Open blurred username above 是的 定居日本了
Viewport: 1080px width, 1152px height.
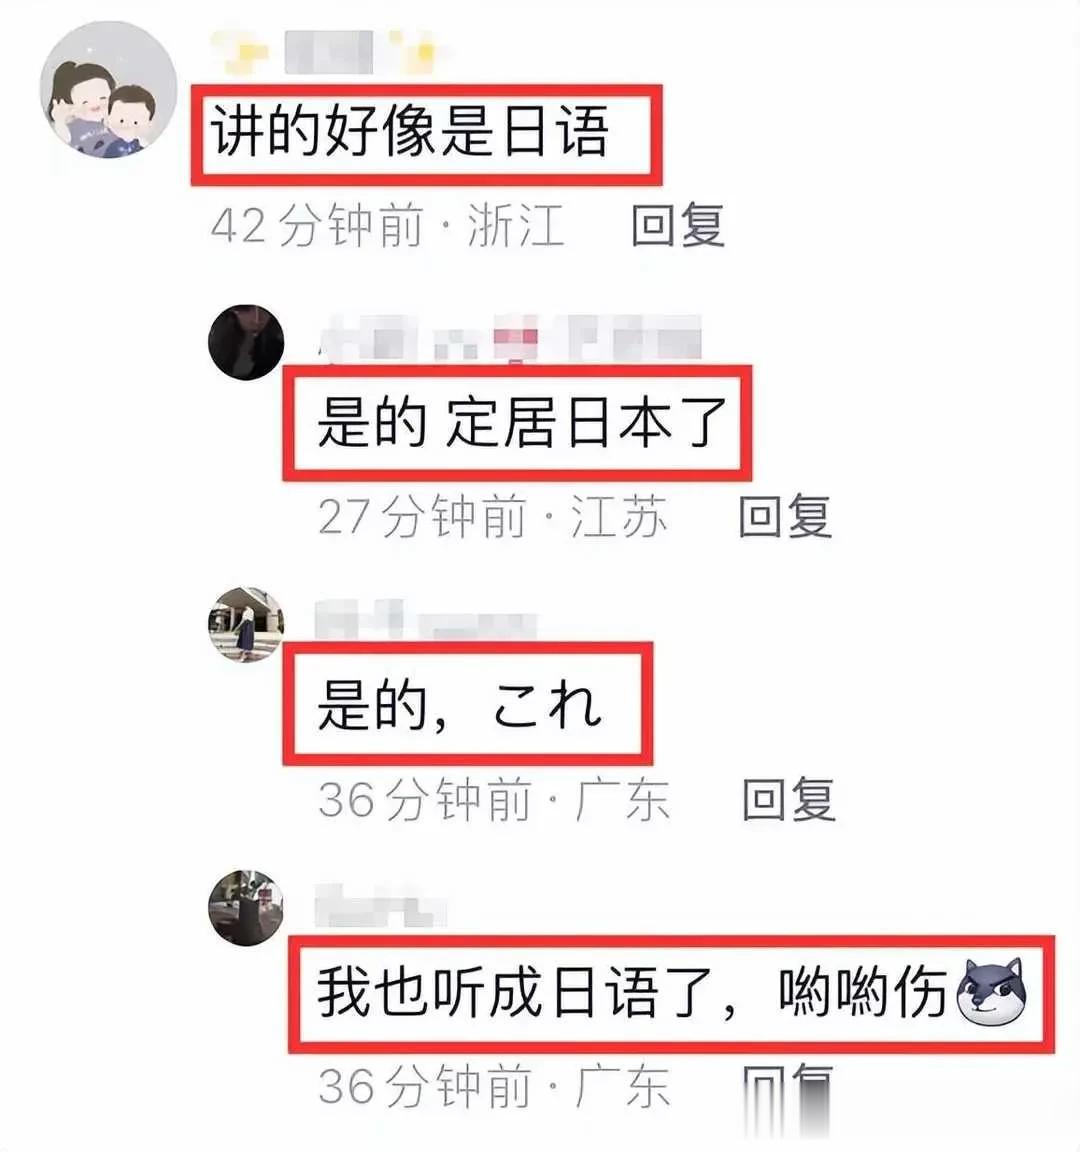[511, 338]
